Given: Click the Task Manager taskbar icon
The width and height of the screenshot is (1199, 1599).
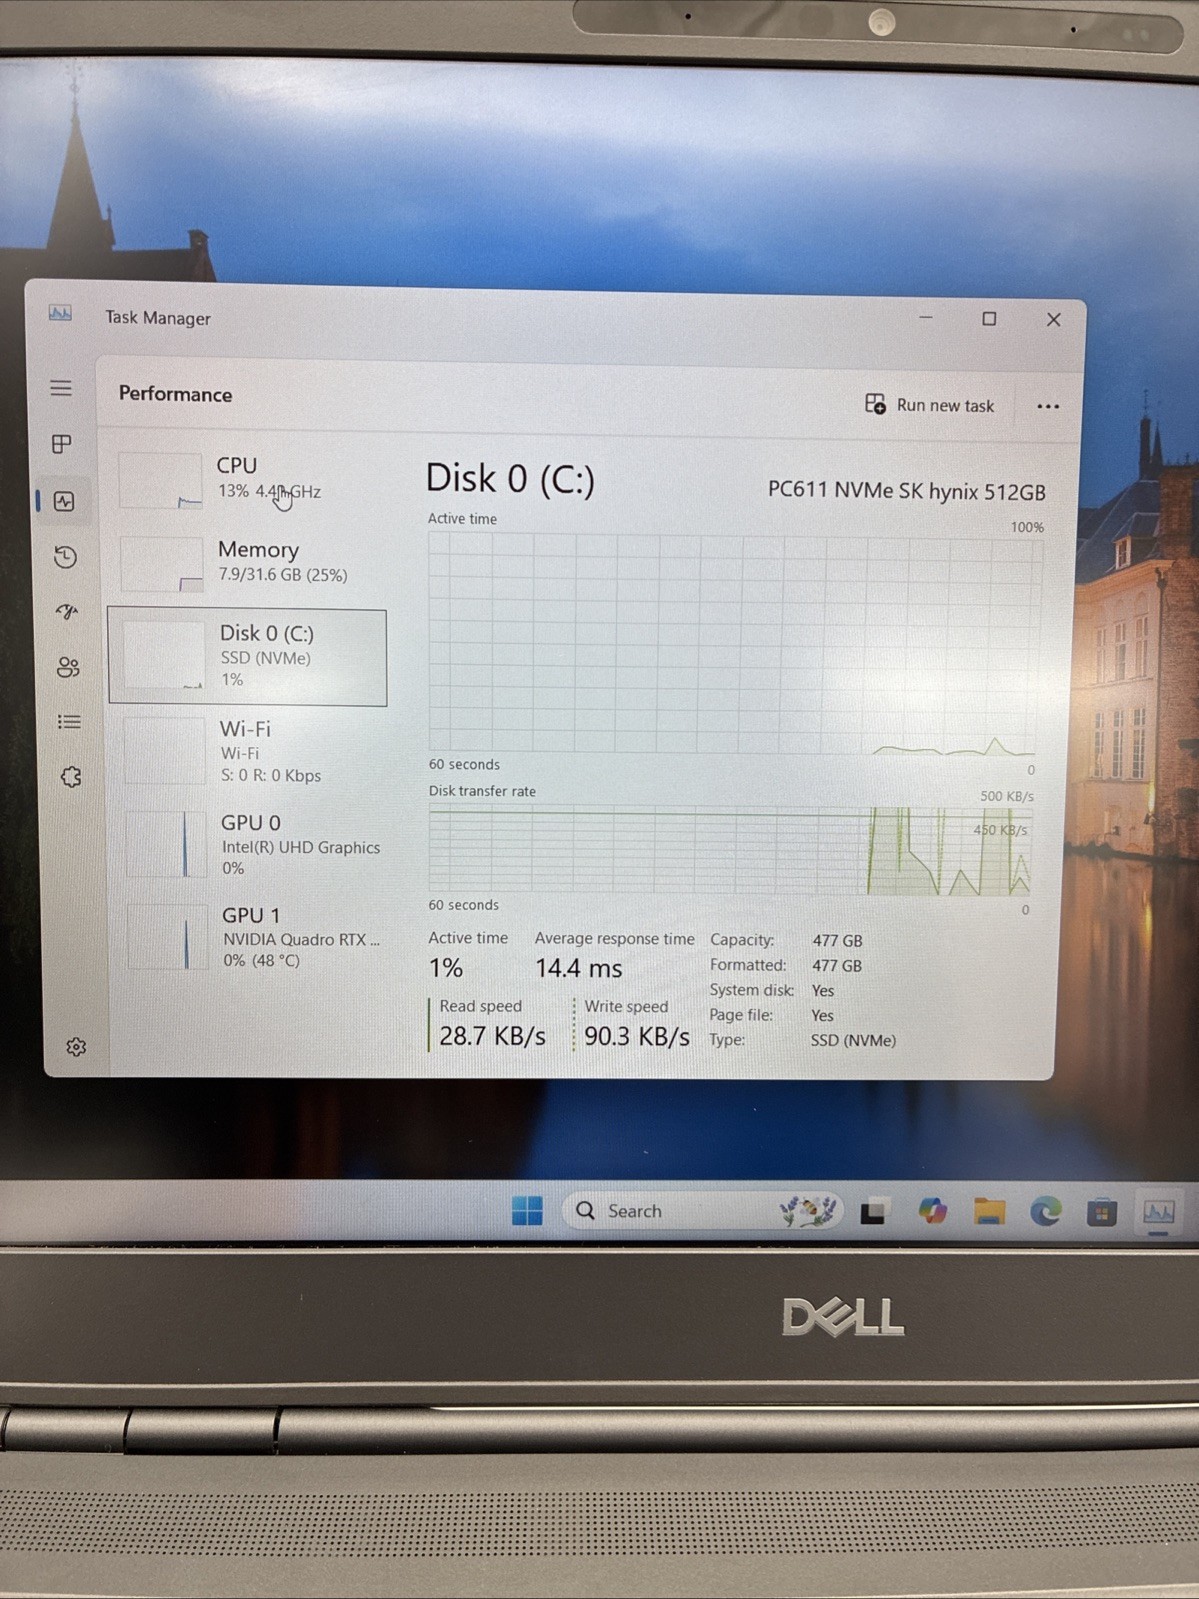Looking at the screenshot, I should (x=1159, y=1212).
